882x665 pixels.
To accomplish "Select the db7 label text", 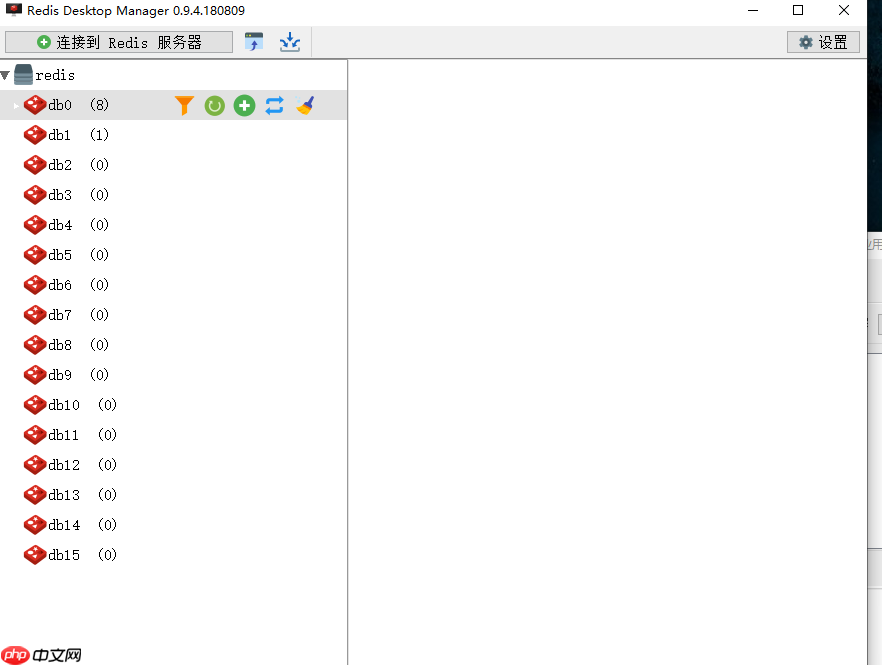I will coord(60,315).
